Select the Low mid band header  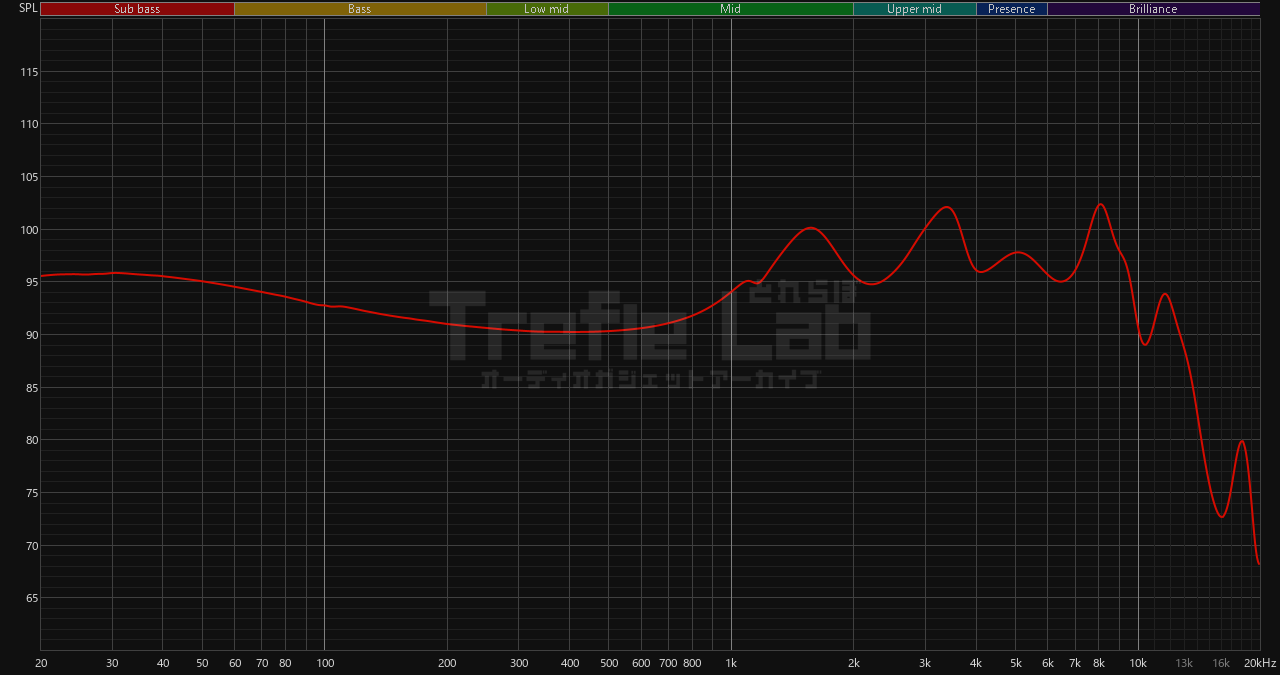(x=546, y=9)
